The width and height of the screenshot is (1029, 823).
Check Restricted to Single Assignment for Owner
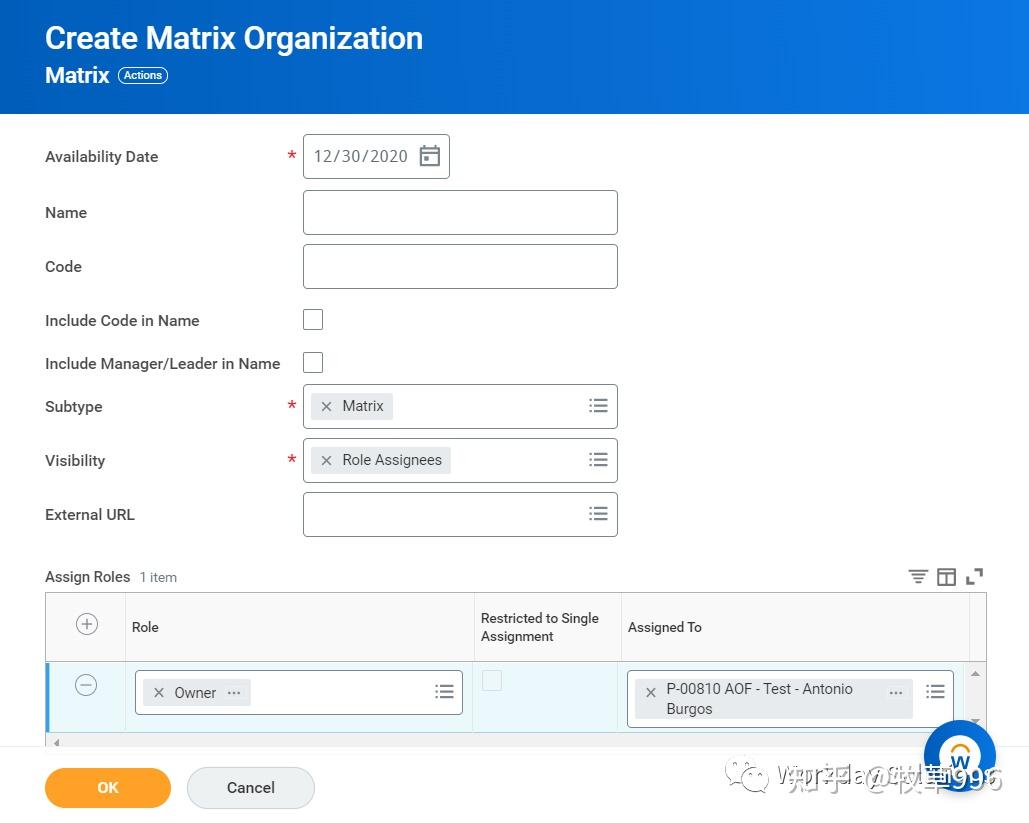tap(492, 680)
